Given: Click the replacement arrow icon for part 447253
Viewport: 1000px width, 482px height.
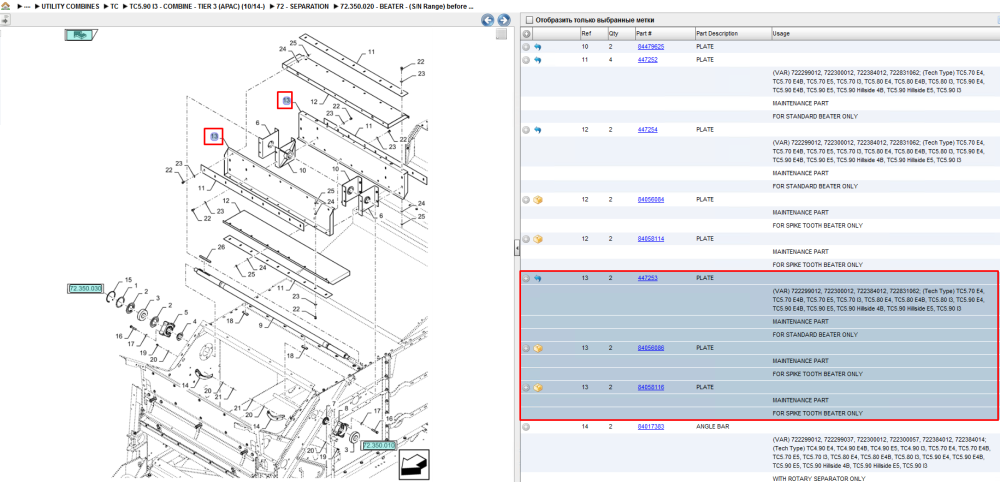Looking at the screenshot, I should coord(538,279).
